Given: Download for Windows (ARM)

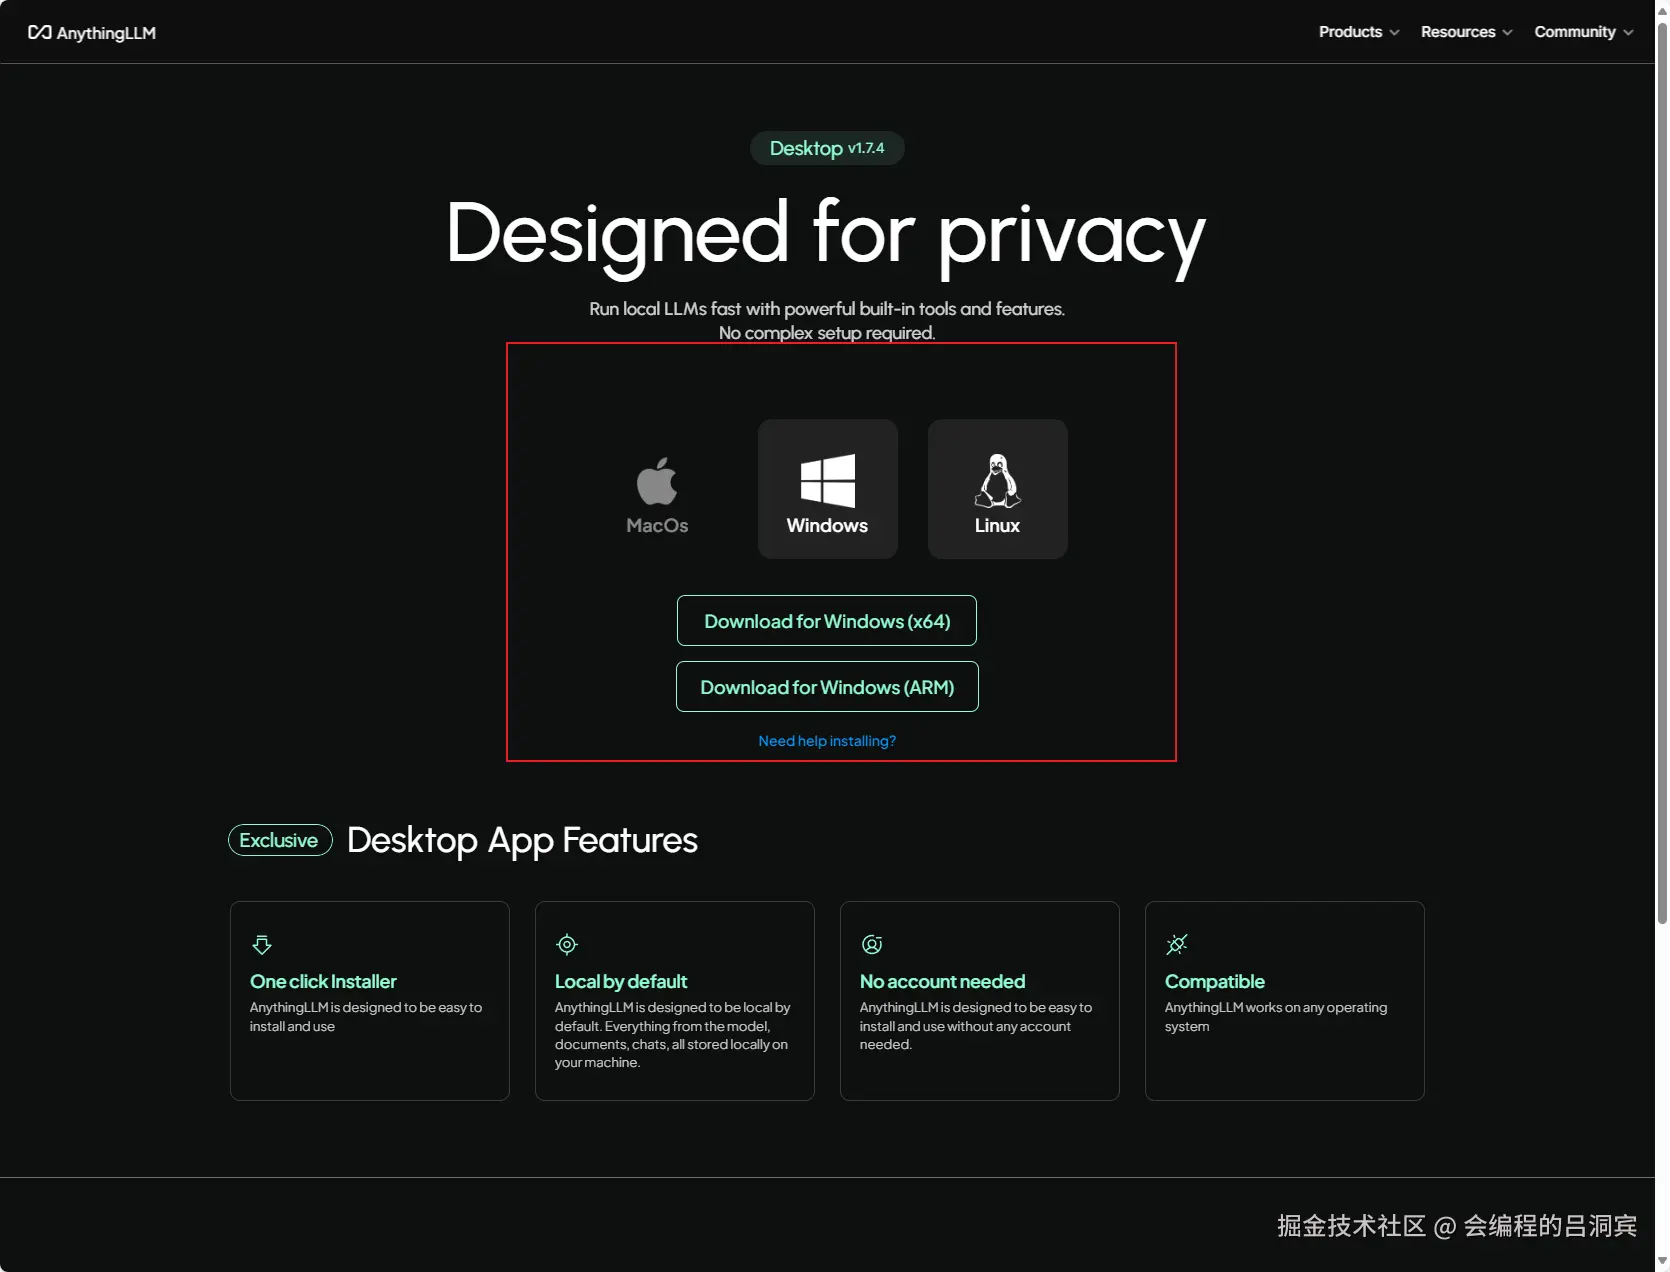Looking at the screenshot, I should [x=827, y=687].
